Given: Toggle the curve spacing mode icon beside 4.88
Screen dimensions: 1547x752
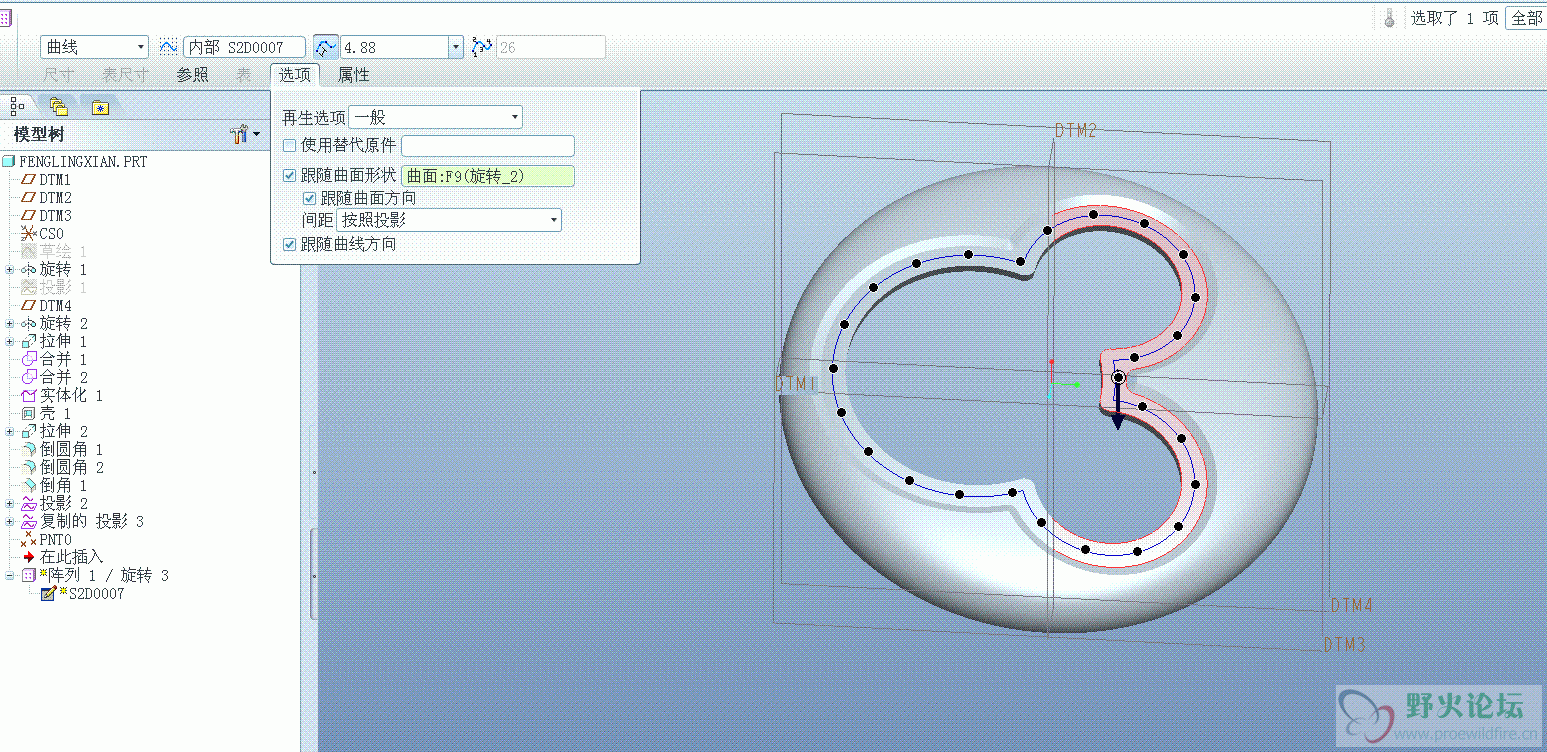Looking at the screenshot, I should click(326, 47).
